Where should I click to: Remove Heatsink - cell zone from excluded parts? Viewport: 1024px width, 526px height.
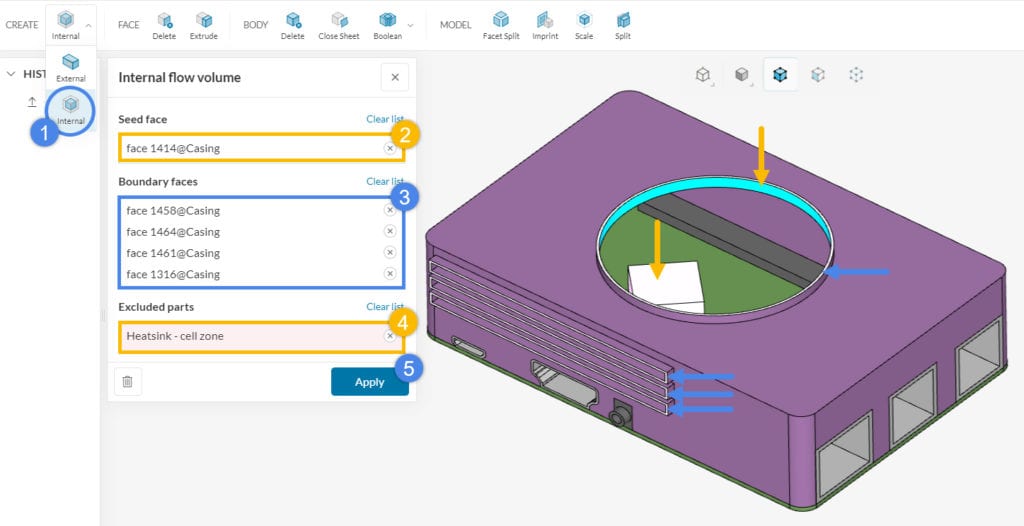point(390,336)
